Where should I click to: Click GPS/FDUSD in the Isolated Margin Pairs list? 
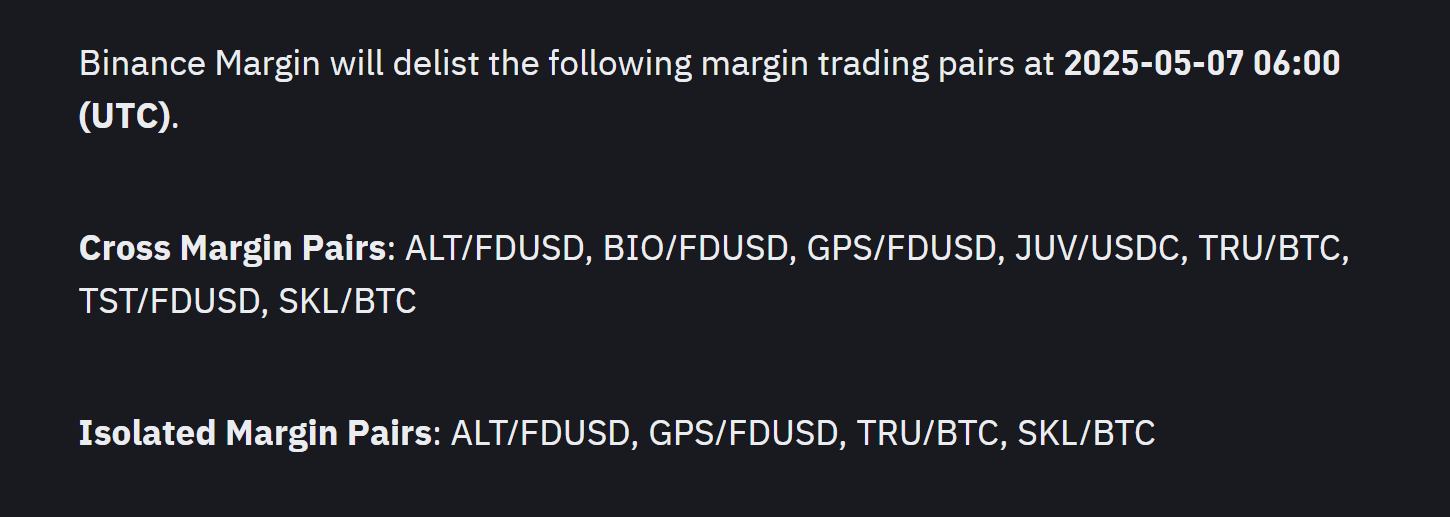tap(743, 434)
